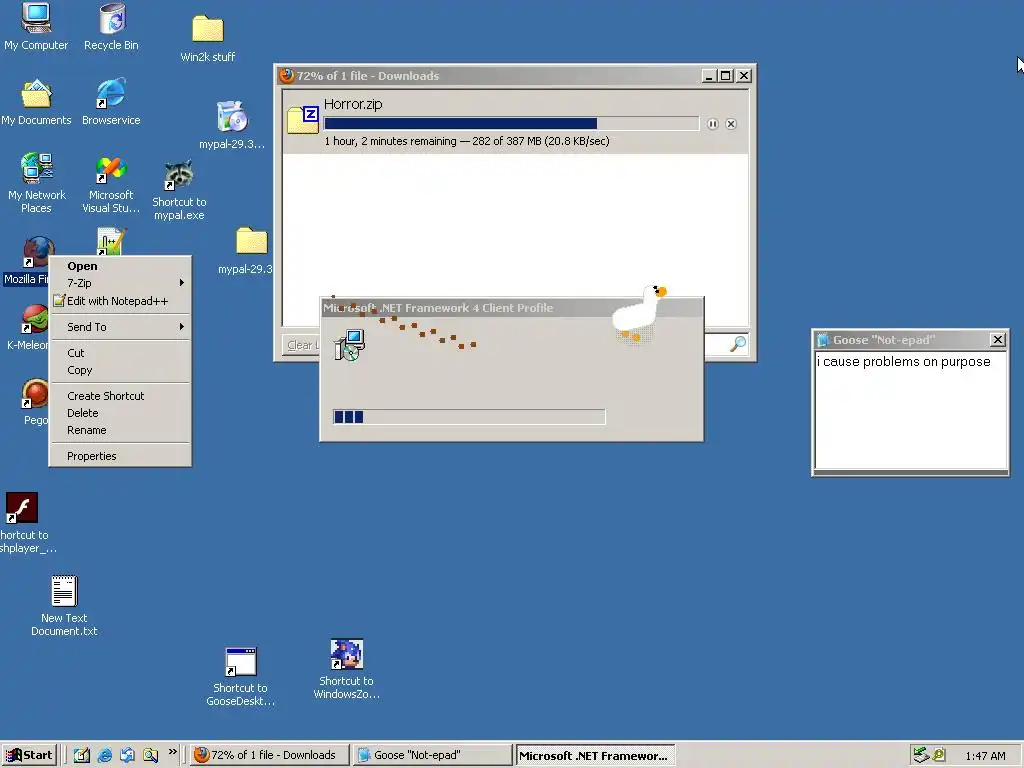Select the K-Meleon shortcut icon
This screenshot has height=768, width=1024.
[34, 319]
